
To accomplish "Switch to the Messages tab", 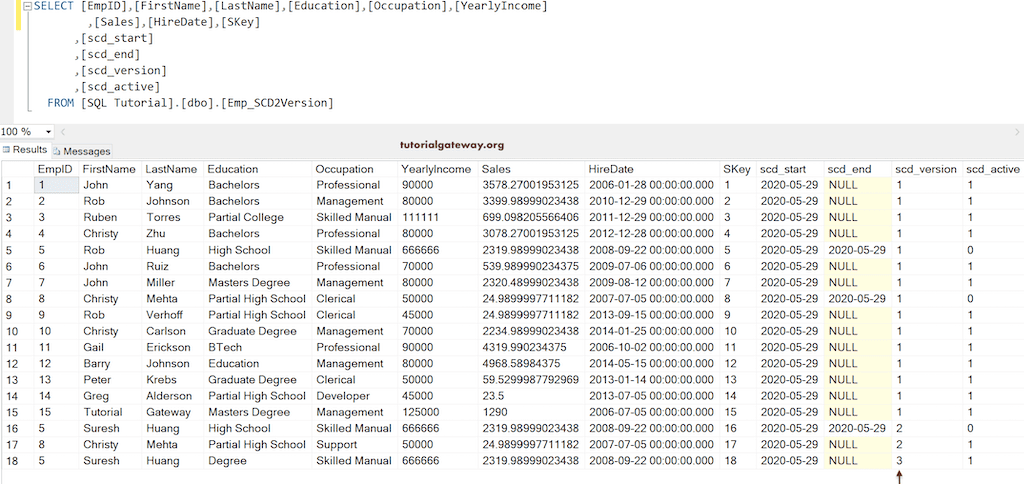I will coord(82,152).
